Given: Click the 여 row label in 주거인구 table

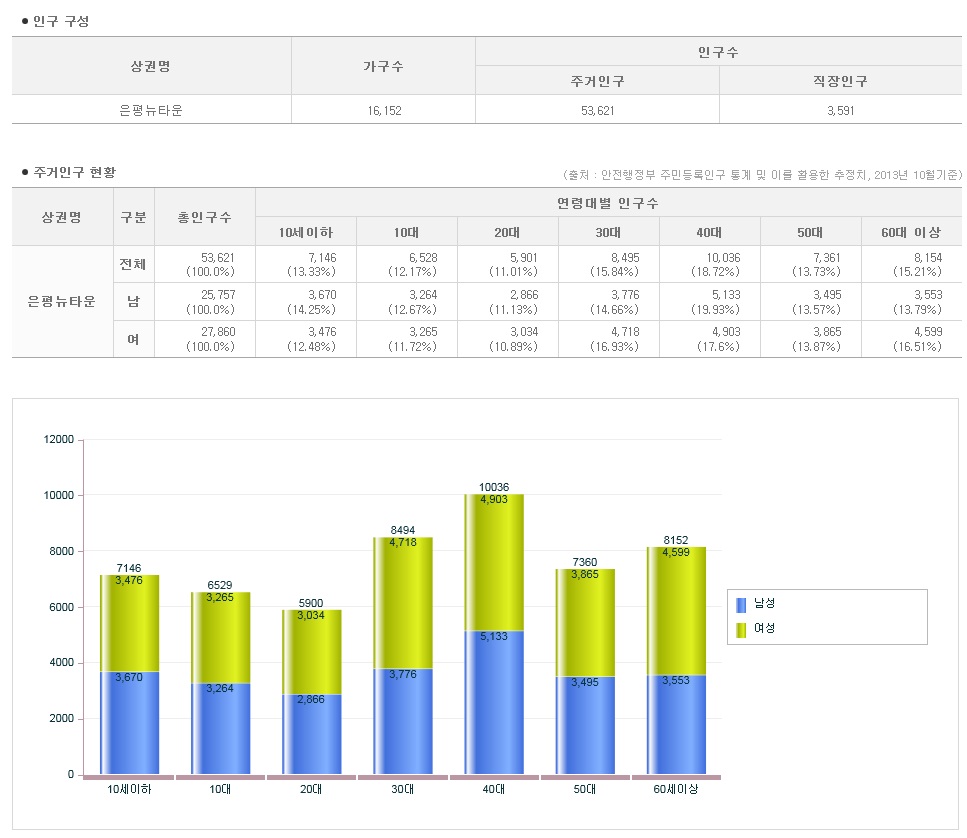Looking at the screenshot, I should (132, 339).
